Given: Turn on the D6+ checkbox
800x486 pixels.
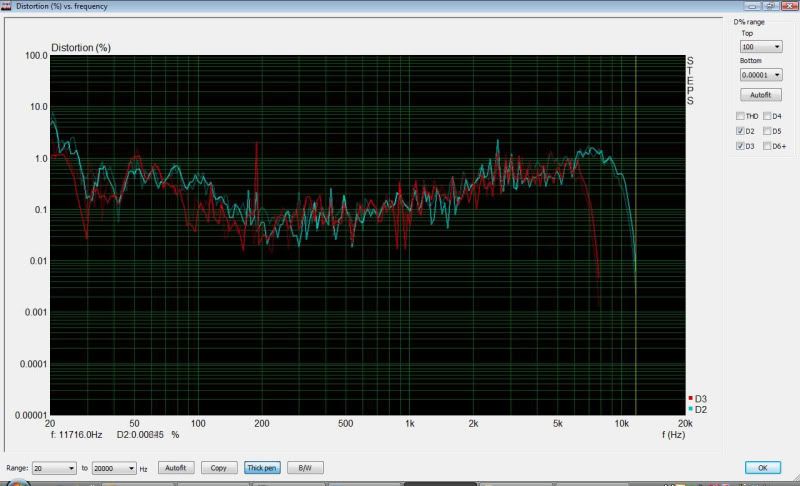Looking at the screenshot, I should 766,146.
